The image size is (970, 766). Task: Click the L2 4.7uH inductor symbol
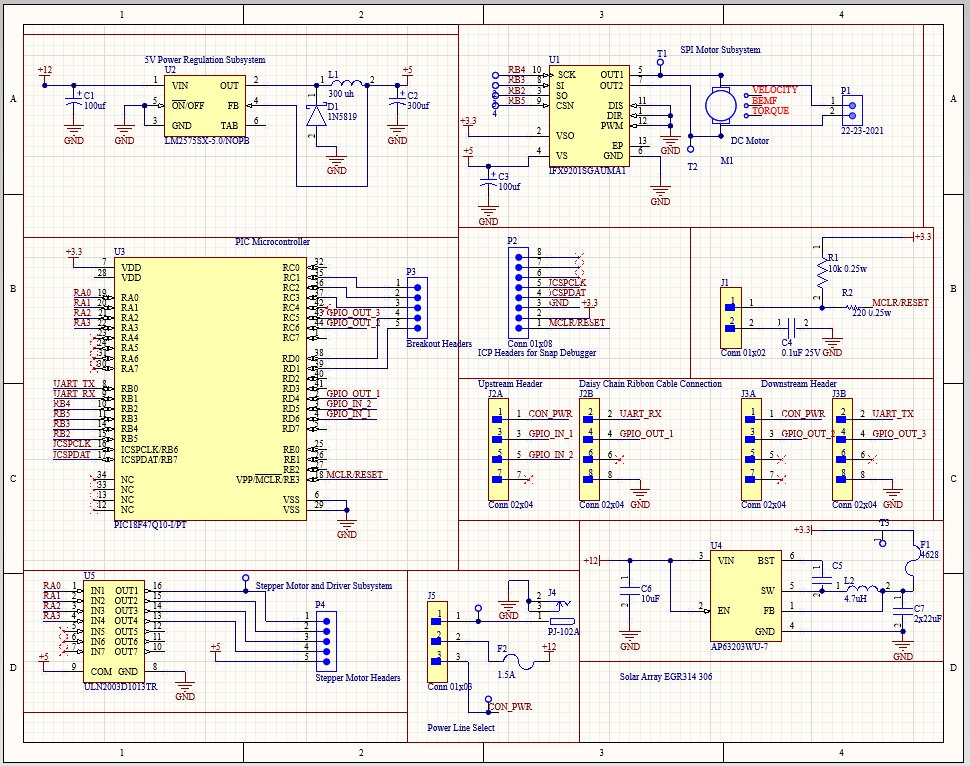[x=860, y=587]
